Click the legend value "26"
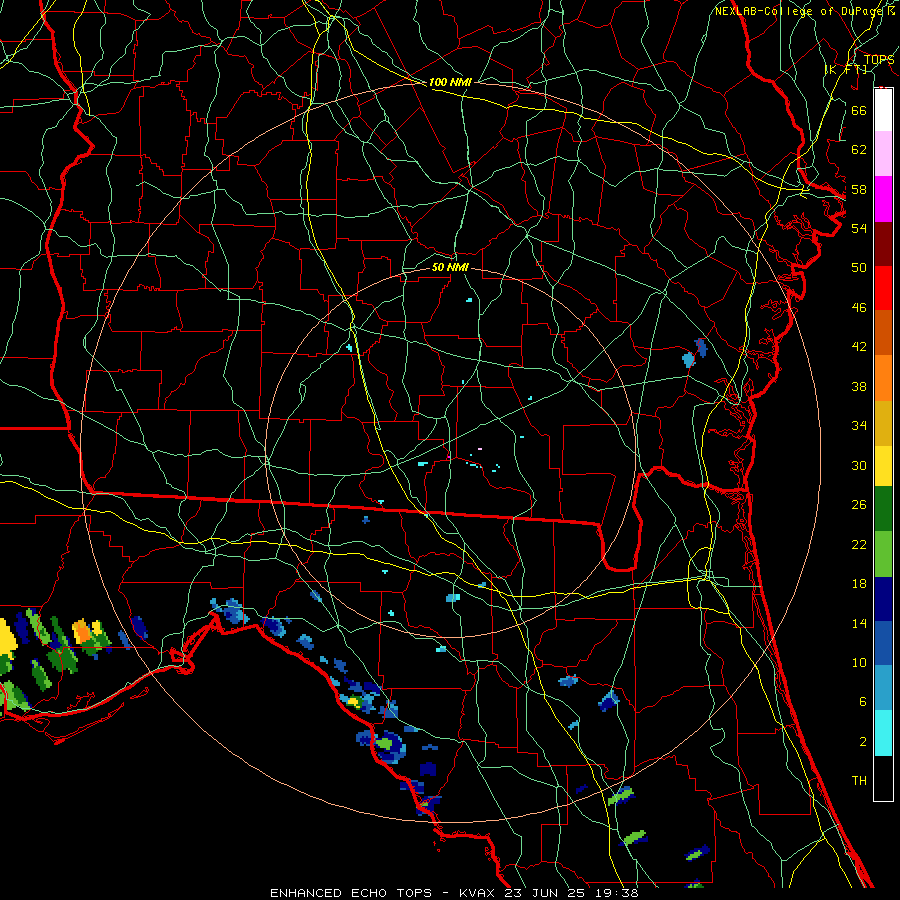The width and height of the screenshot is (900, 900). point(859,505)
